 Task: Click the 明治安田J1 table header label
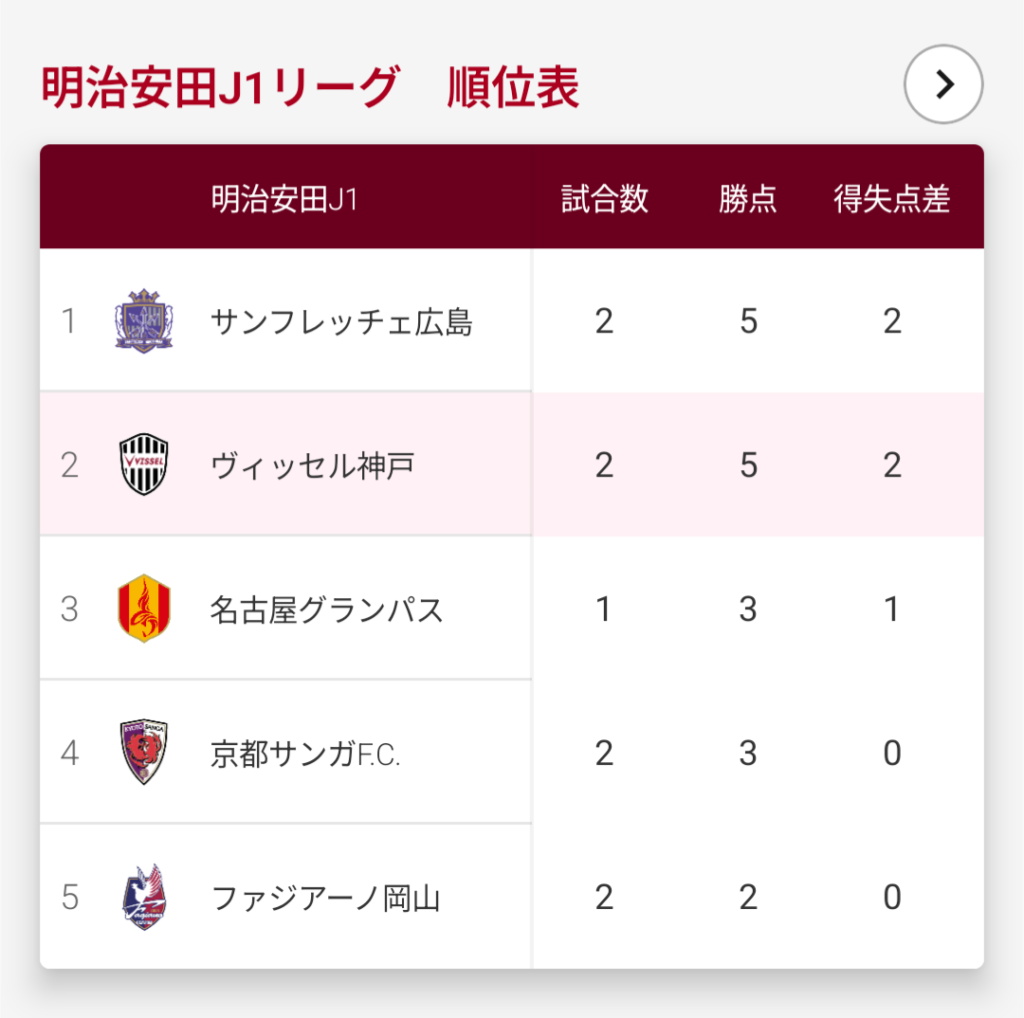(x=284, y=199)
